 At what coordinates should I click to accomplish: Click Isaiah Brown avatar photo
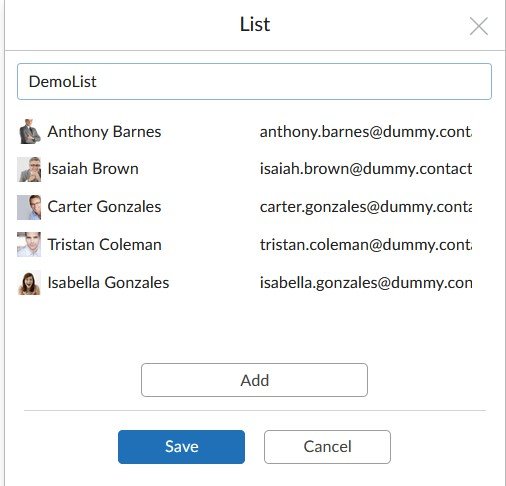tap(29, 169)
